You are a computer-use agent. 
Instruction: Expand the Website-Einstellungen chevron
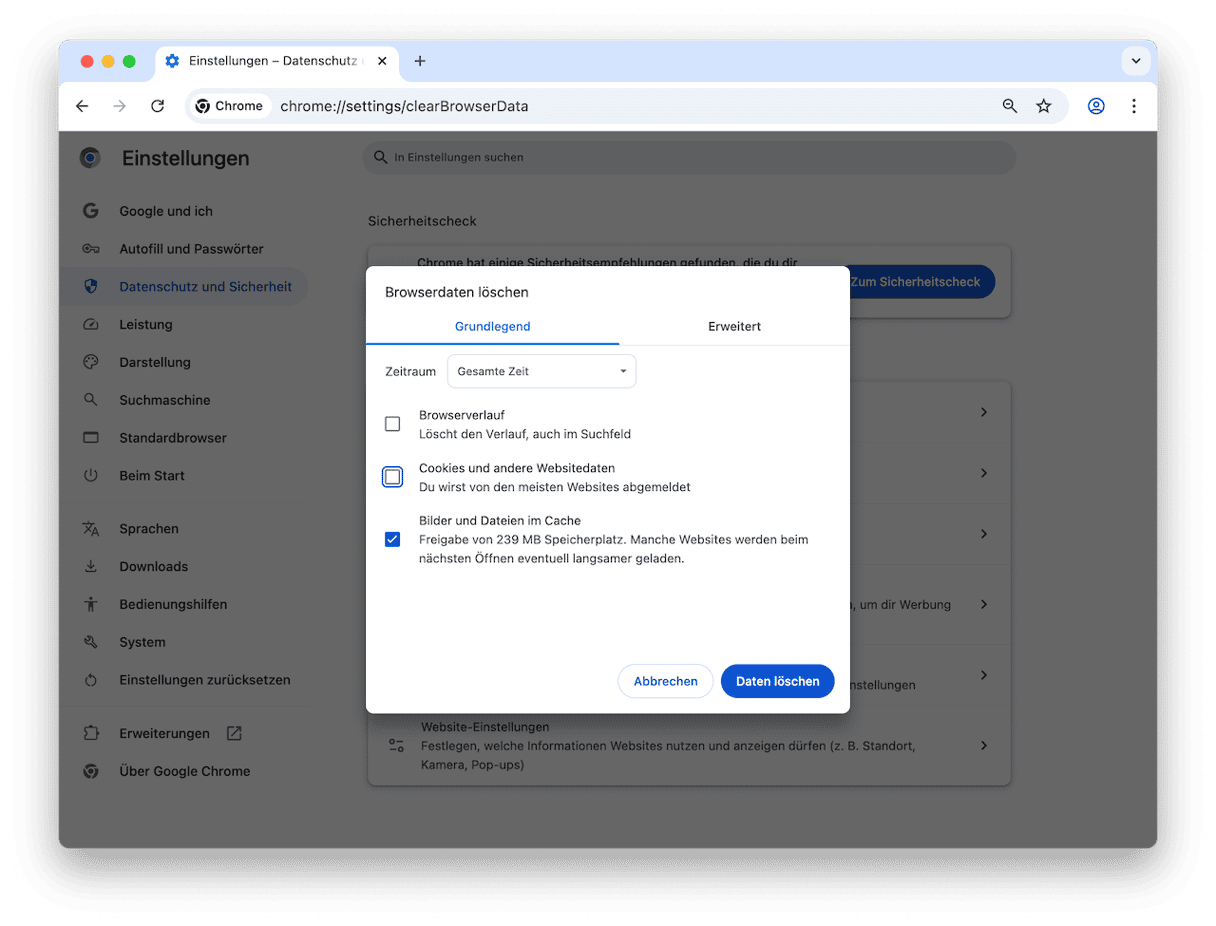[984, 746]
